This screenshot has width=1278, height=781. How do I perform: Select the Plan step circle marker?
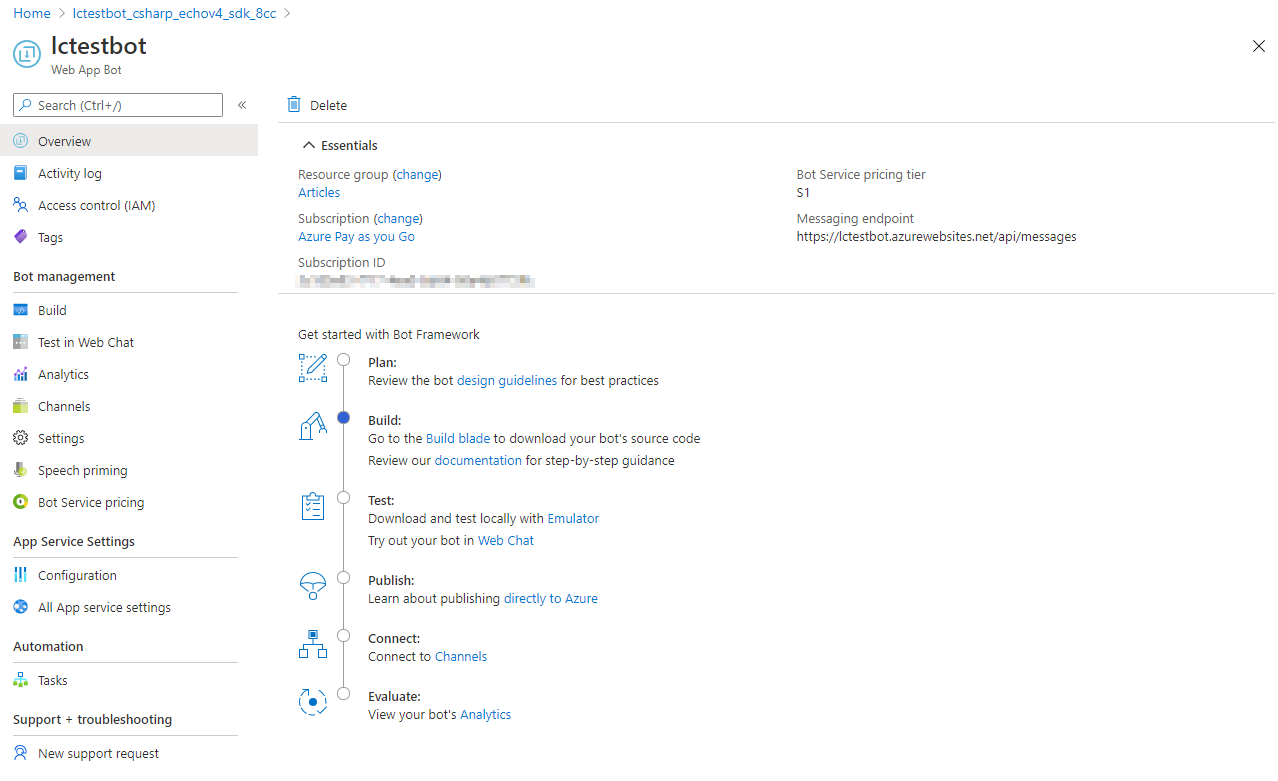click(343, 359)
